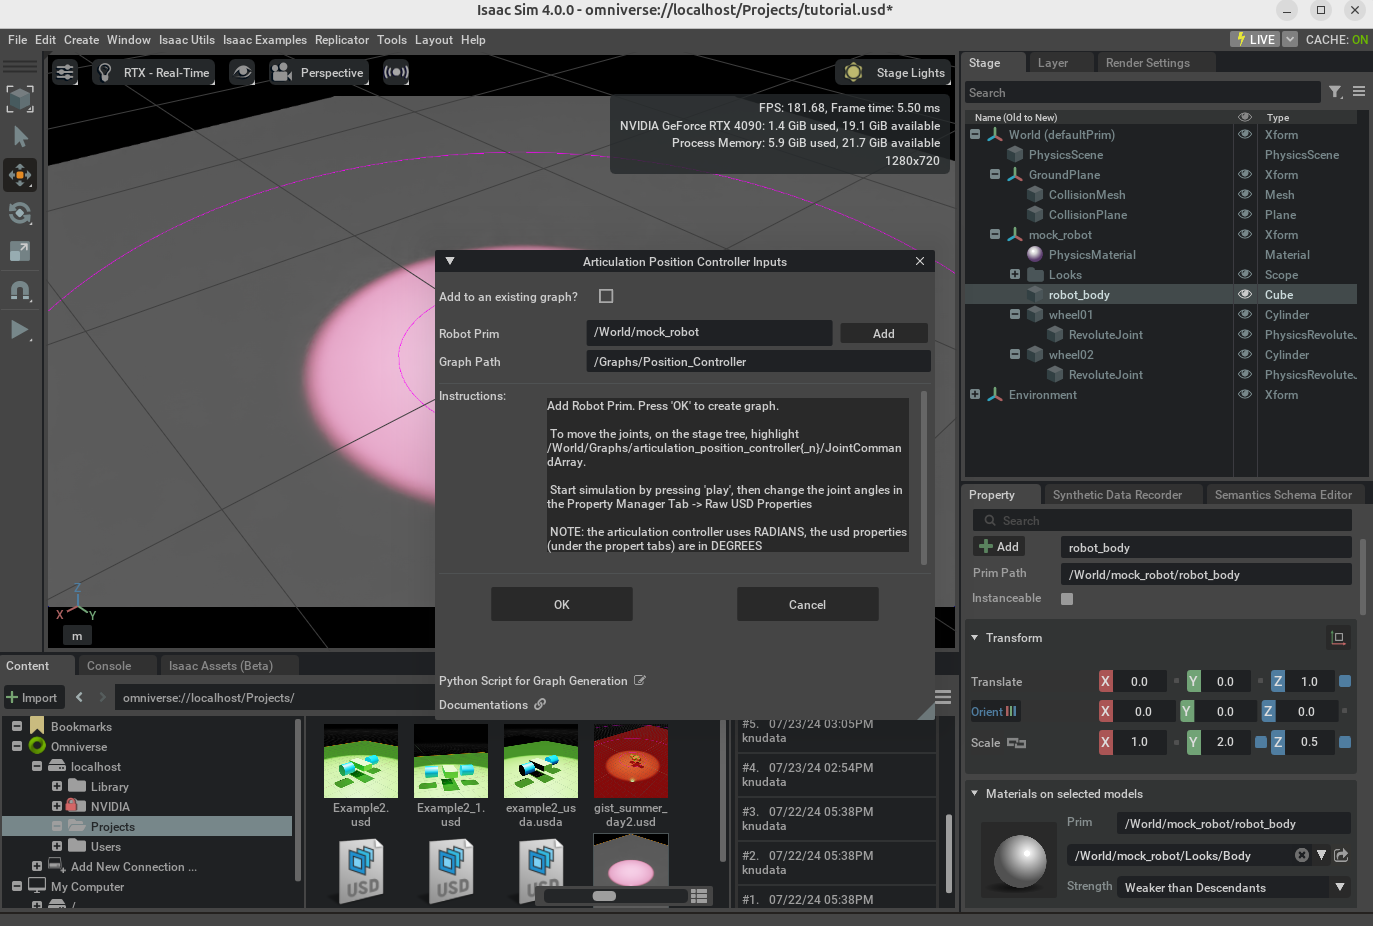Activate the Move tool
Screen dimensions: 1373x926
point(20,174)
